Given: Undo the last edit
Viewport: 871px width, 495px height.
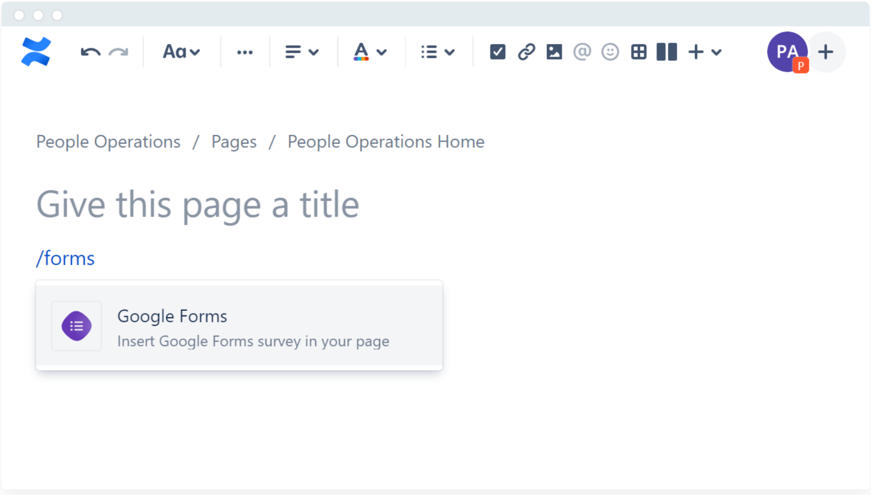Looking at the screenshot, I should point(91,52).
